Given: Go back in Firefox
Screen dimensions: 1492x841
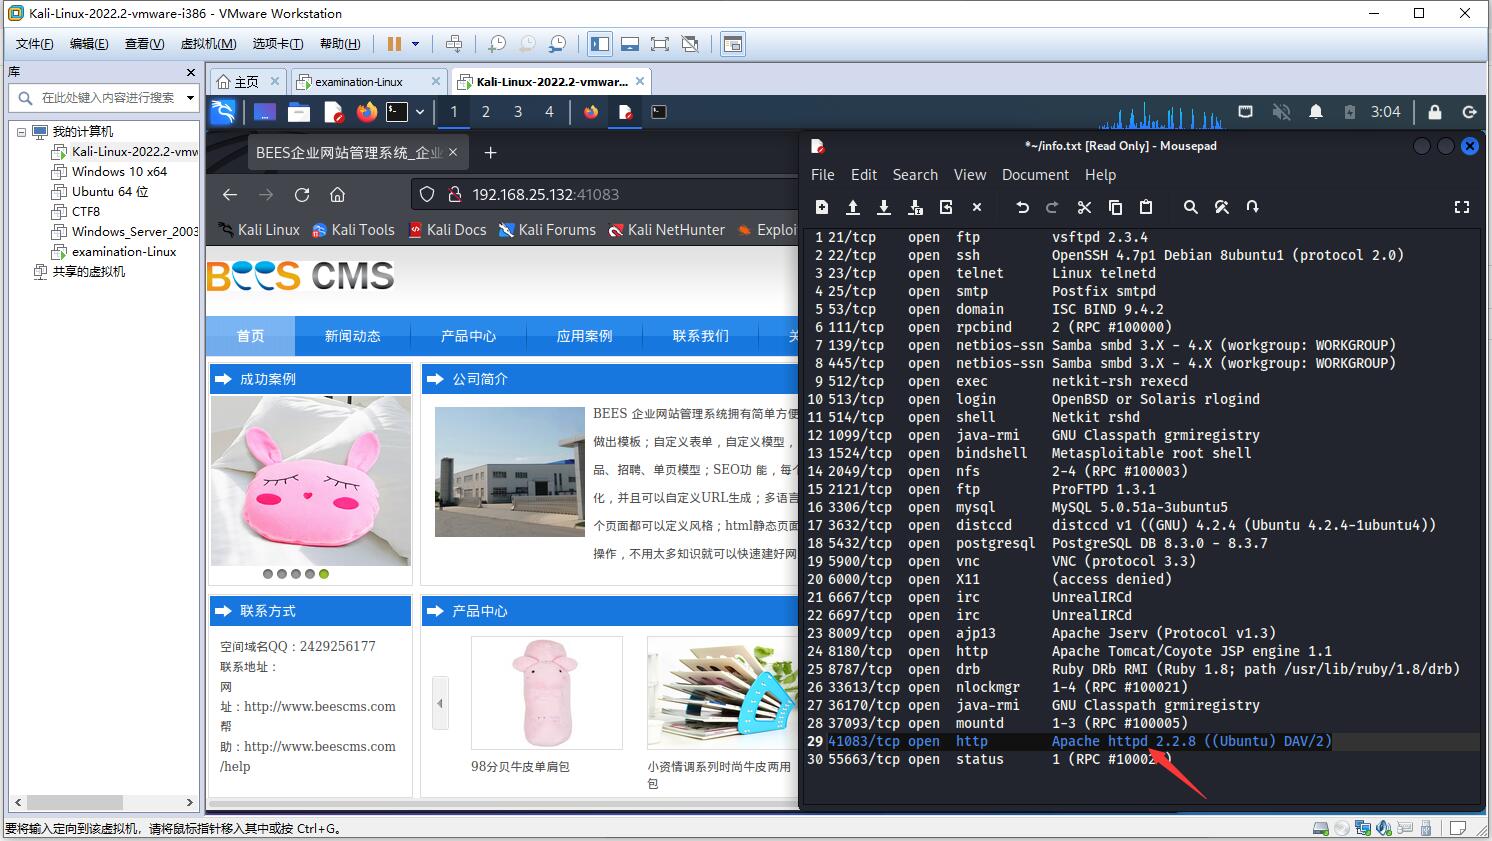Looking at the screenshot, I should (x=230, y=195).
